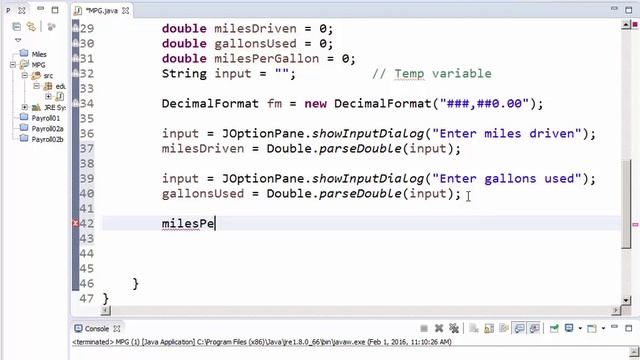
Task: Click editor horizontal scroll left arrow
Action: (x=106, y=311)
